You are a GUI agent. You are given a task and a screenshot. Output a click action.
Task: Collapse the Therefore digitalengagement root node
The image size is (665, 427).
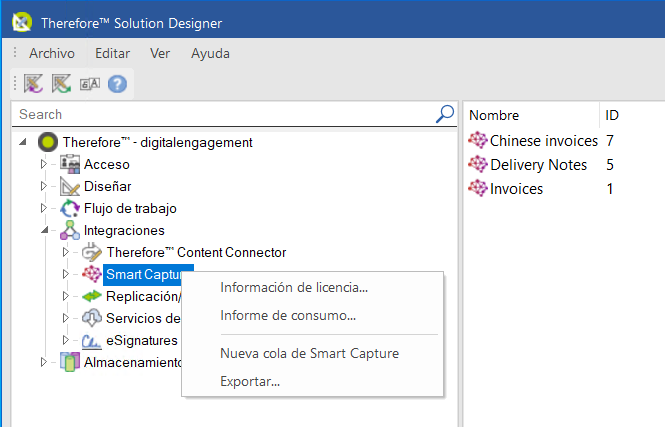[23, 142]
